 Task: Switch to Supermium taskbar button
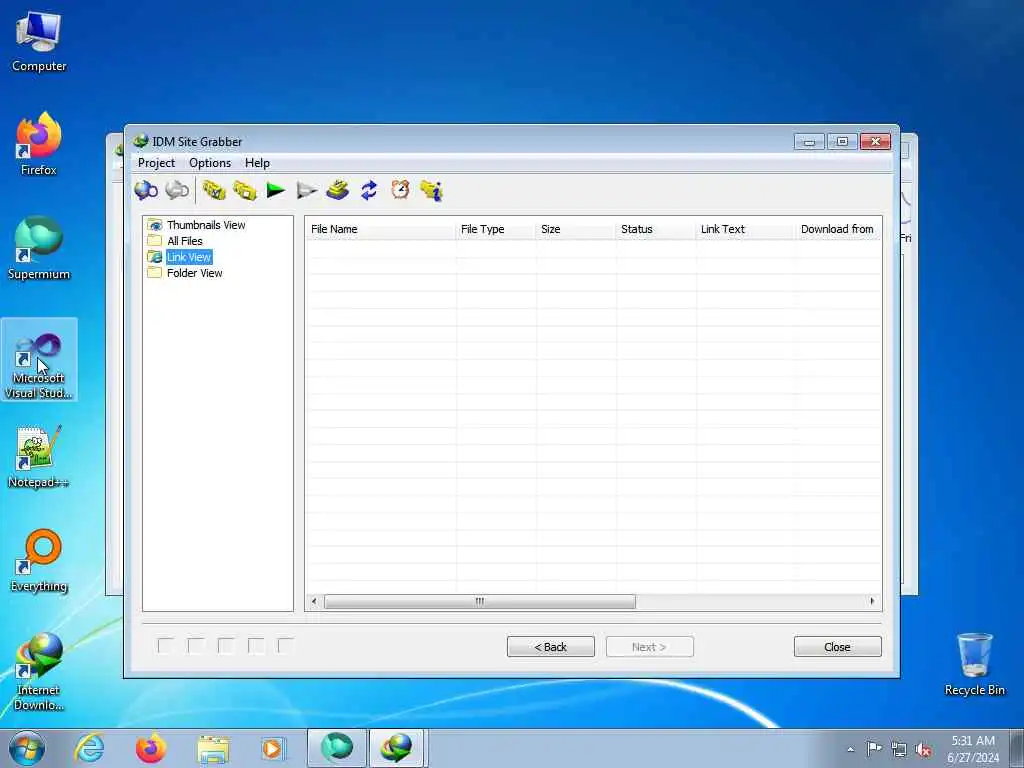tap(337, 748)
